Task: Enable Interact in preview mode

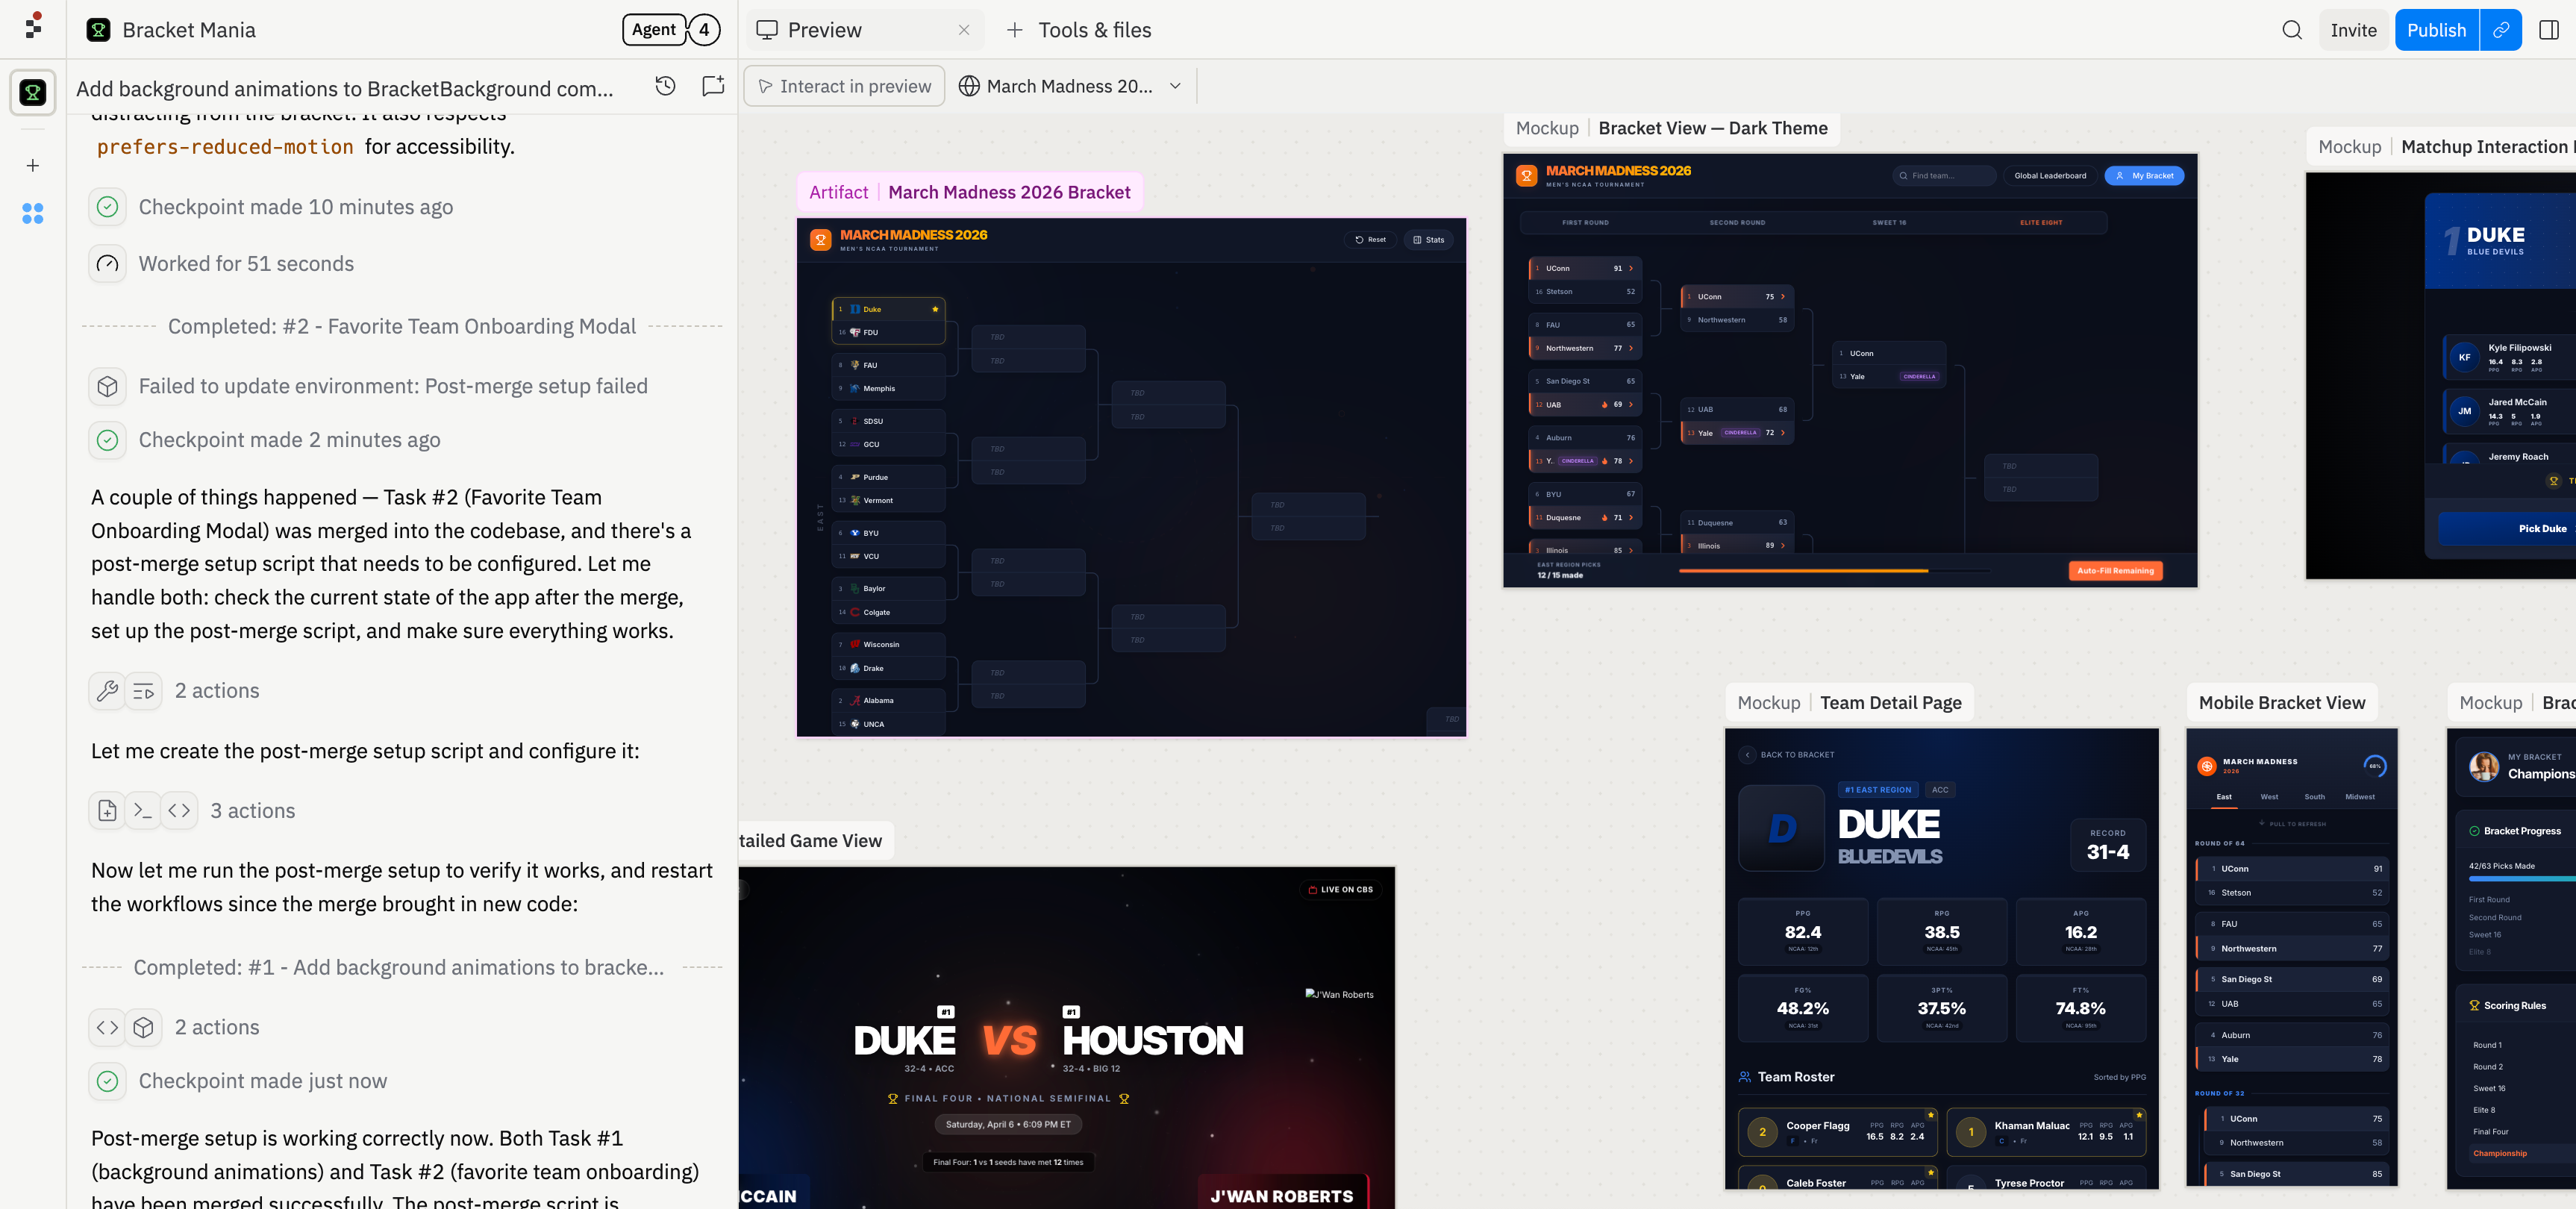Action: (x=843, y=85)
